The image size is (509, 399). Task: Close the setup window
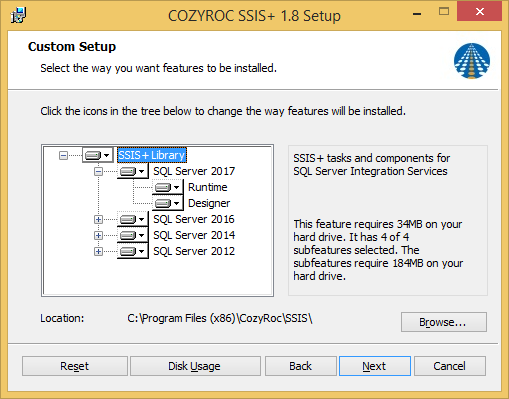(x=479, y=12)
